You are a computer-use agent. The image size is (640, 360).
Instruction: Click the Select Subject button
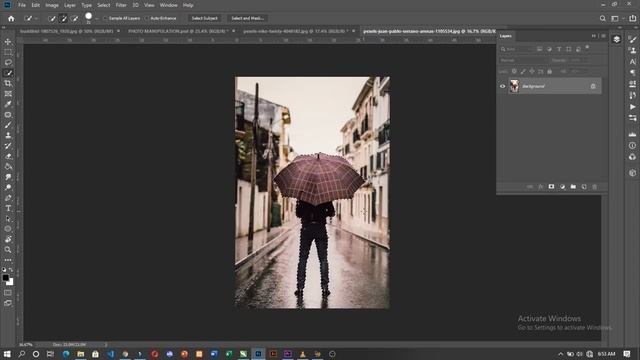[204, 18]
